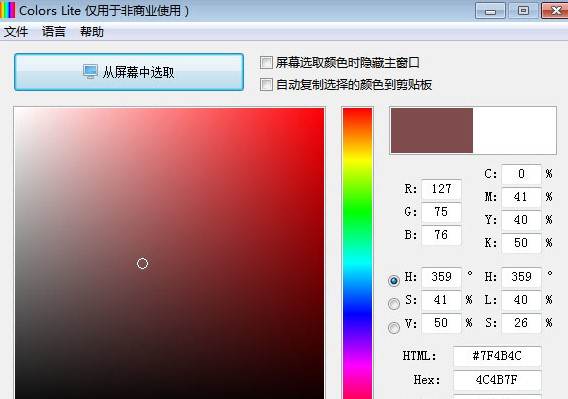Image resolution: width=568 pixels, height=399 pixels.
Task: Click the M magenta field showing 41
Action: tap(521, 197)
